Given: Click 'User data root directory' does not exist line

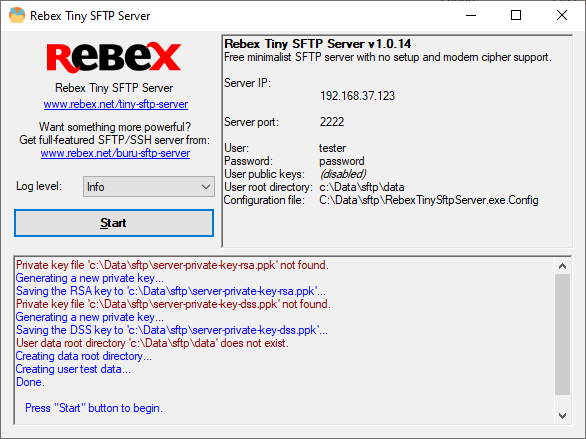Looking at the screenshot, I should tap(152, 343).
